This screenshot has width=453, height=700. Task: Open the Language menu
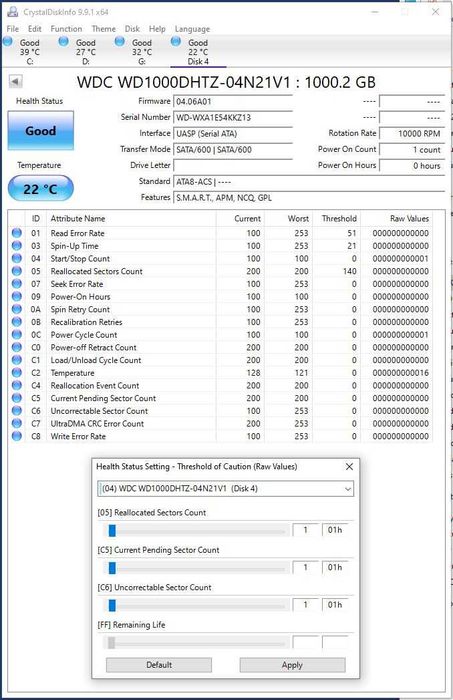(x=192, y=29)
